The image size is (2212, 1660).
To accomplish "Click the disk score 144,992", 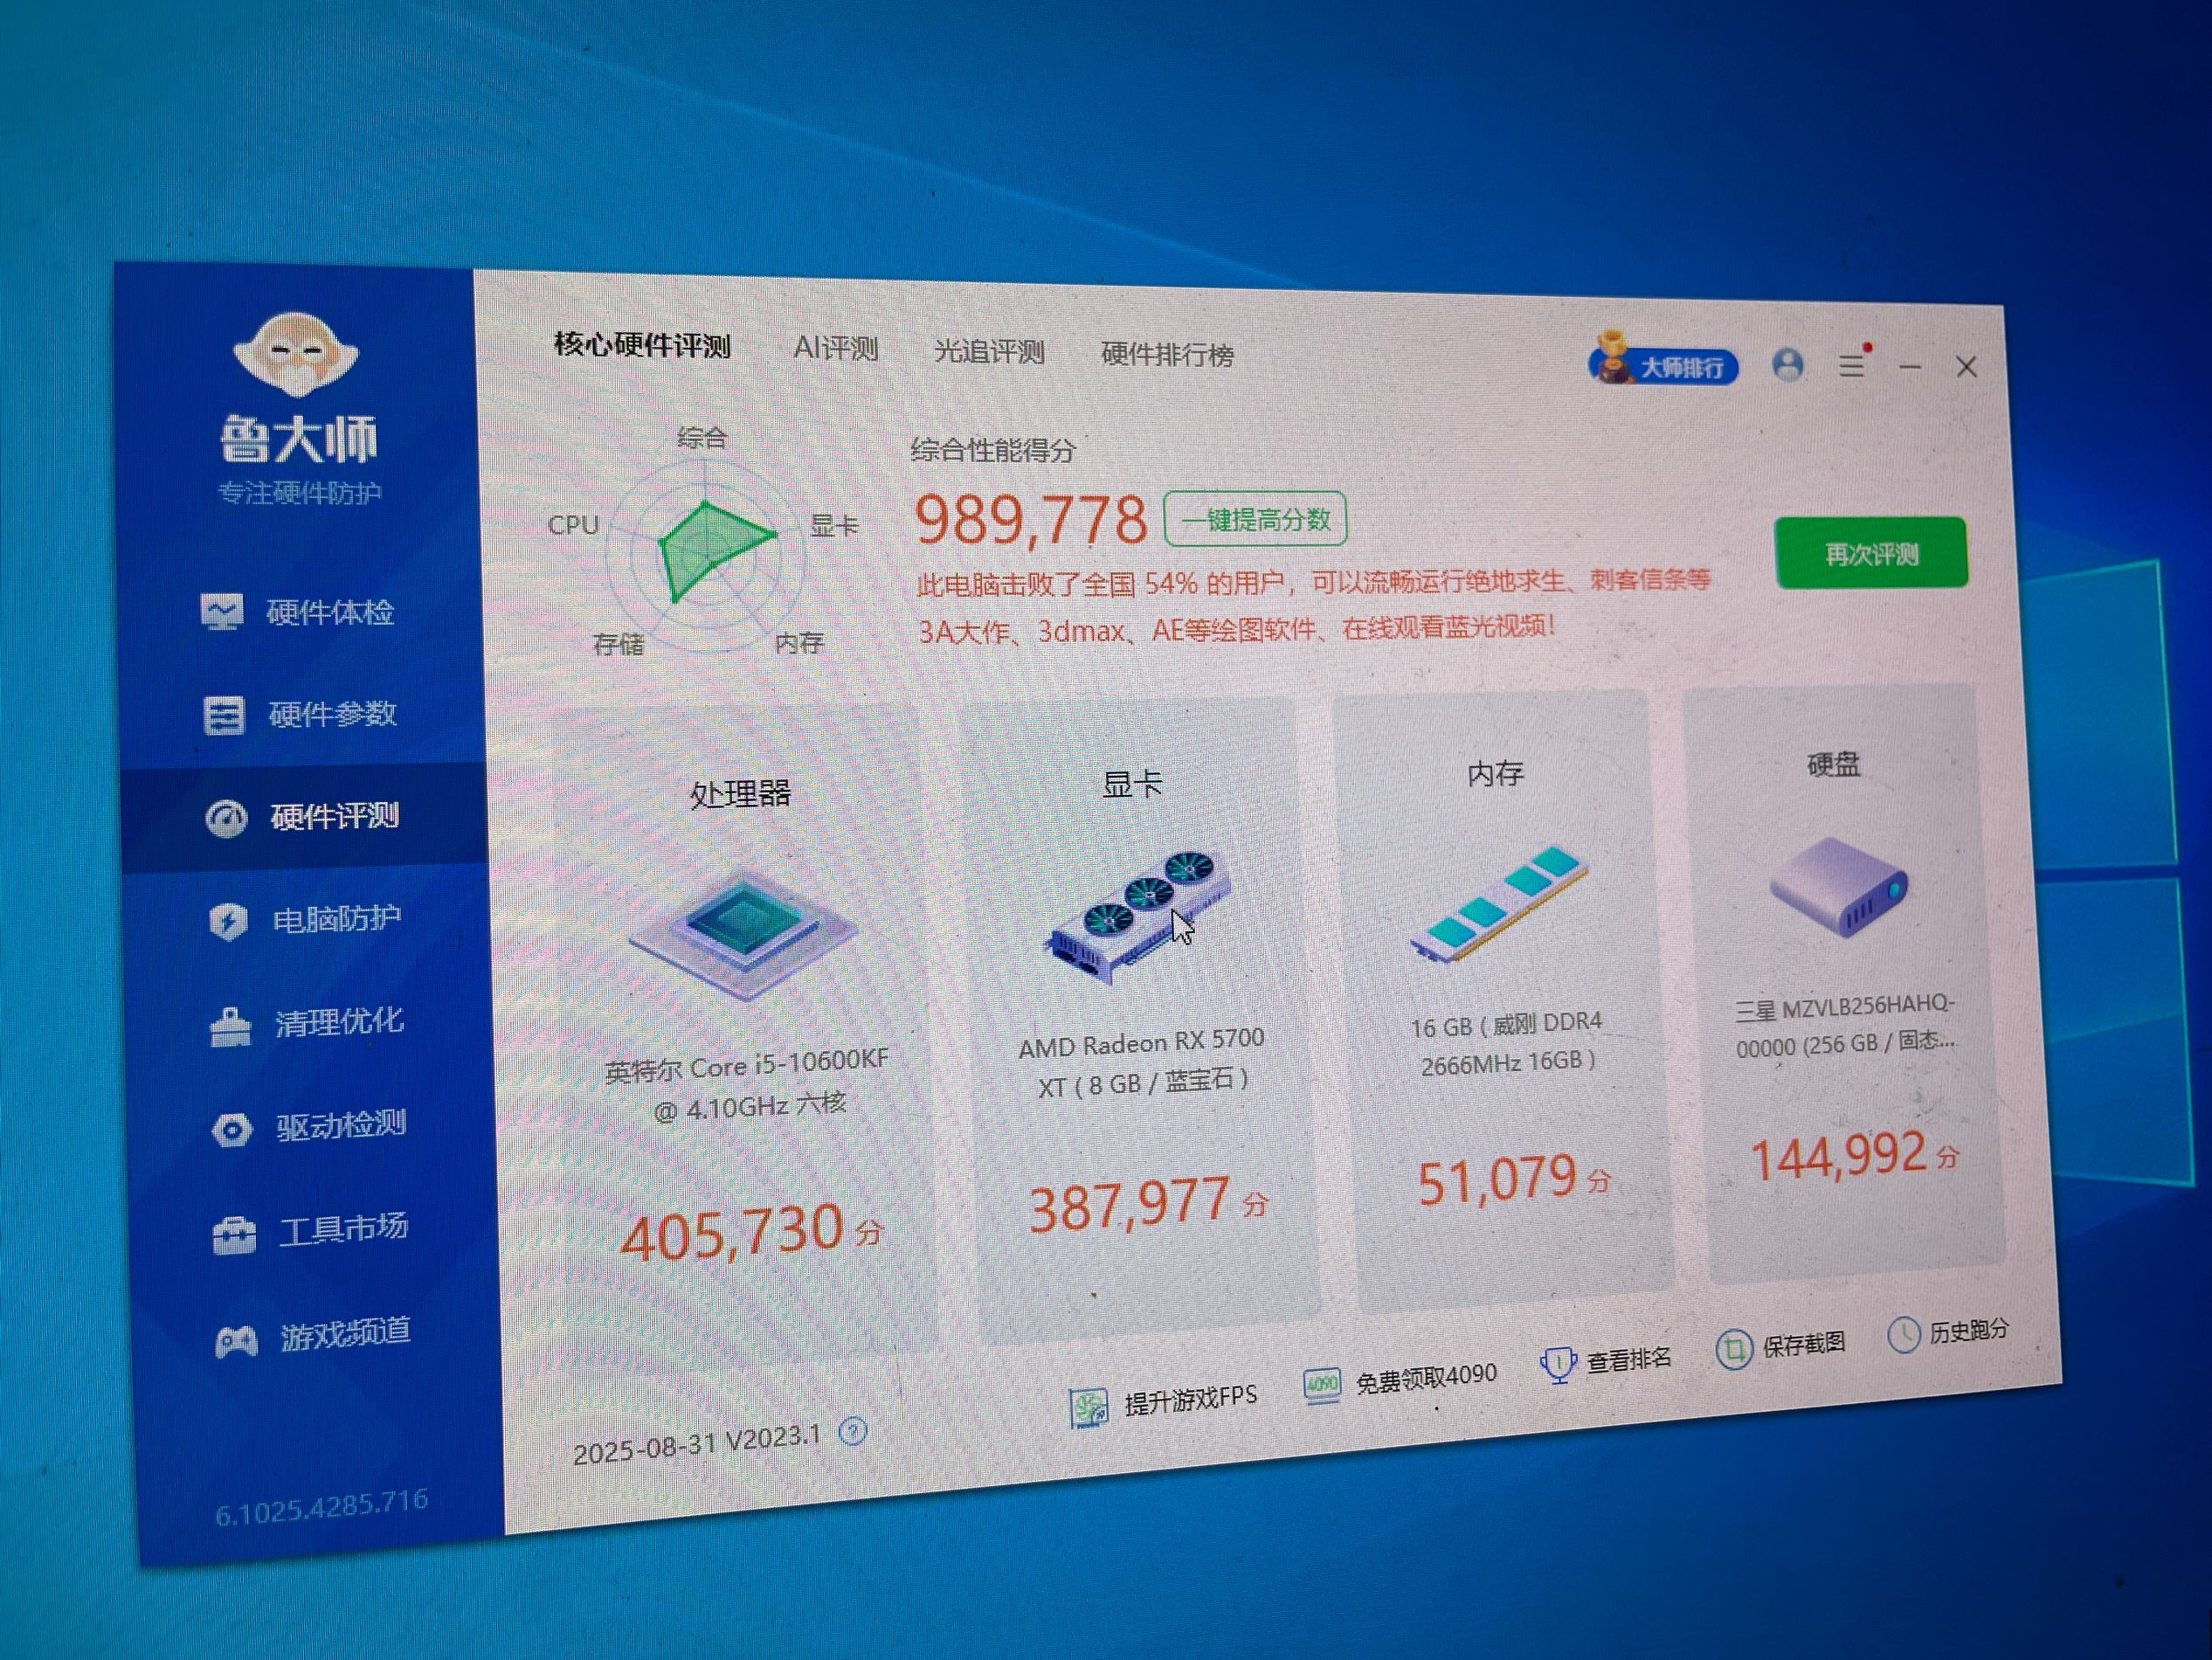I will pyautogui.click(x=1838, y=1156).
